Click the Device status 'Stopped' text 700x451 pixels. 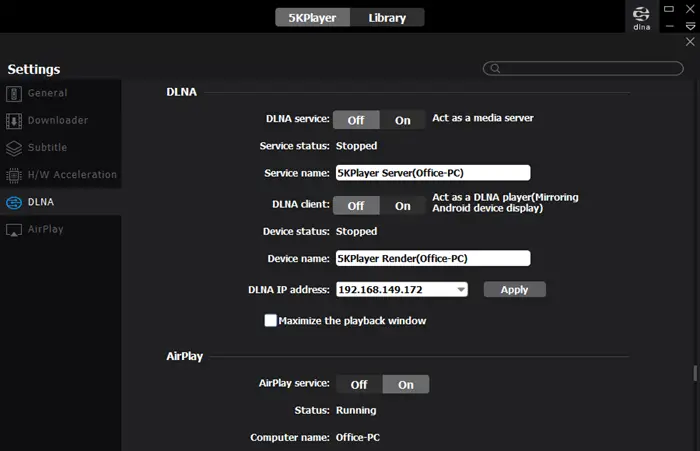pos(356,232)
